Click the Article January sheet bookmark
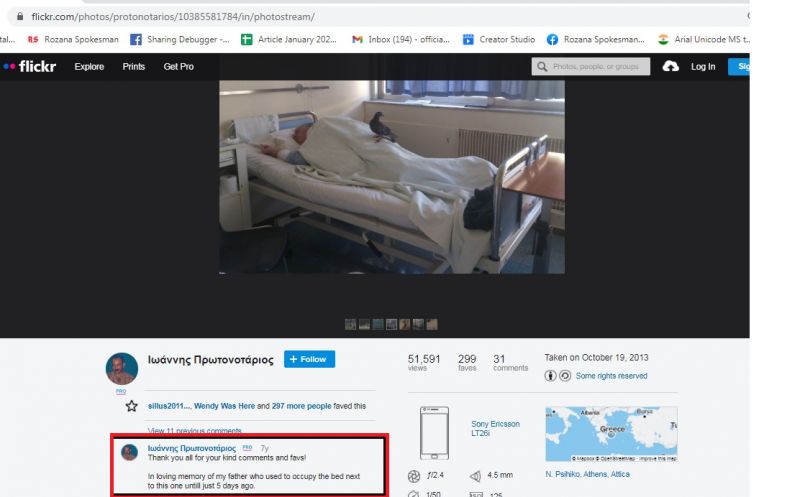Screen dimensions: 800x497 coord(290,39)
